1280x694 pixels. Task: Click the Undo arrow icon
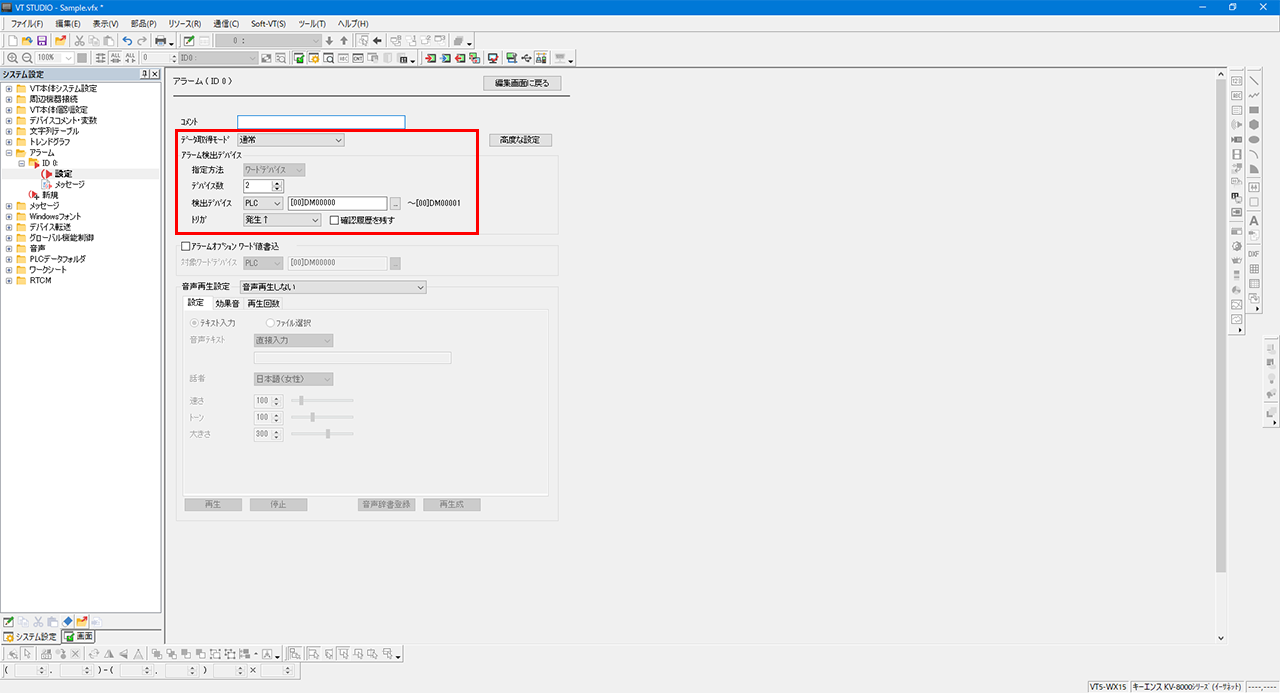127,41
